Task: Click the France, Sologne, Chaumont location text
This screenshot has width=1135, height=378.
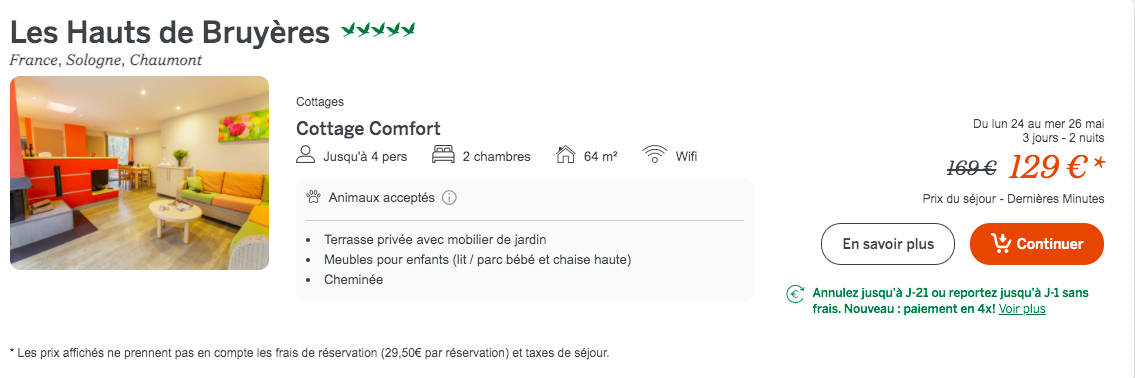Action: [x=106, y=60]
